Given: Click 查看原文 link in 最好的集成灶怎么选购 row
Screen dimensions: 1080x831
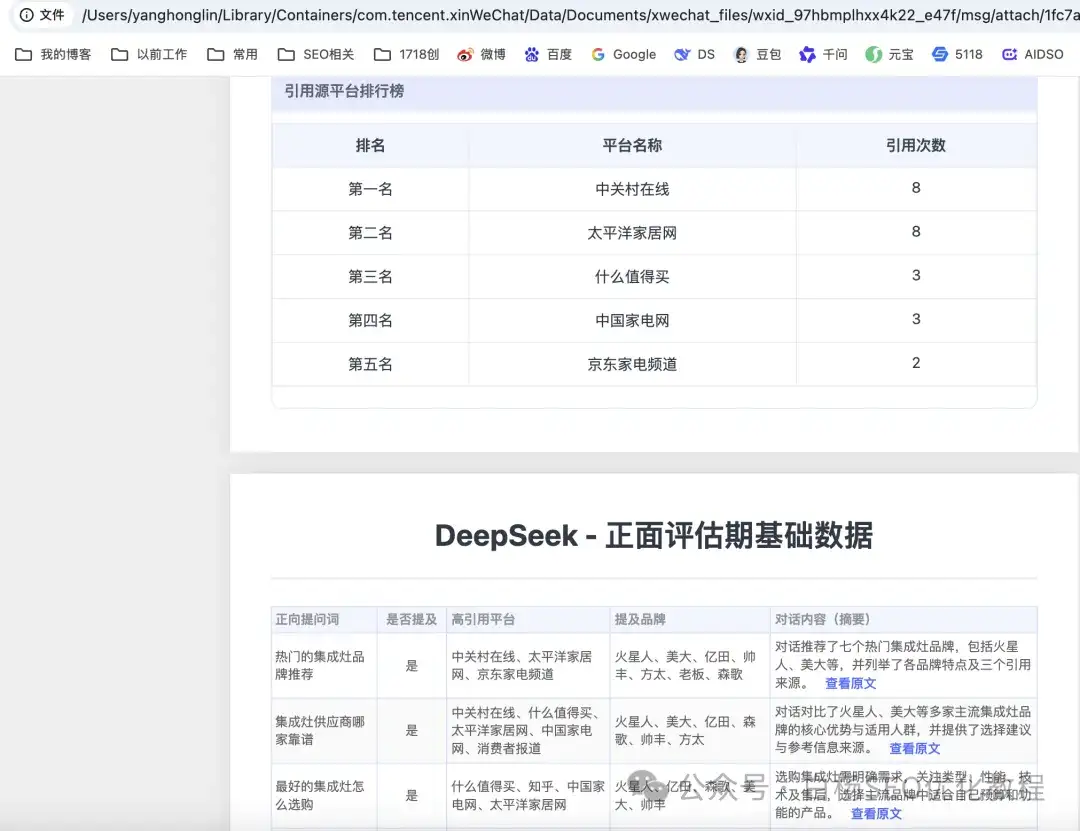Looking at the screenshot, I should (x=876, y=814).
